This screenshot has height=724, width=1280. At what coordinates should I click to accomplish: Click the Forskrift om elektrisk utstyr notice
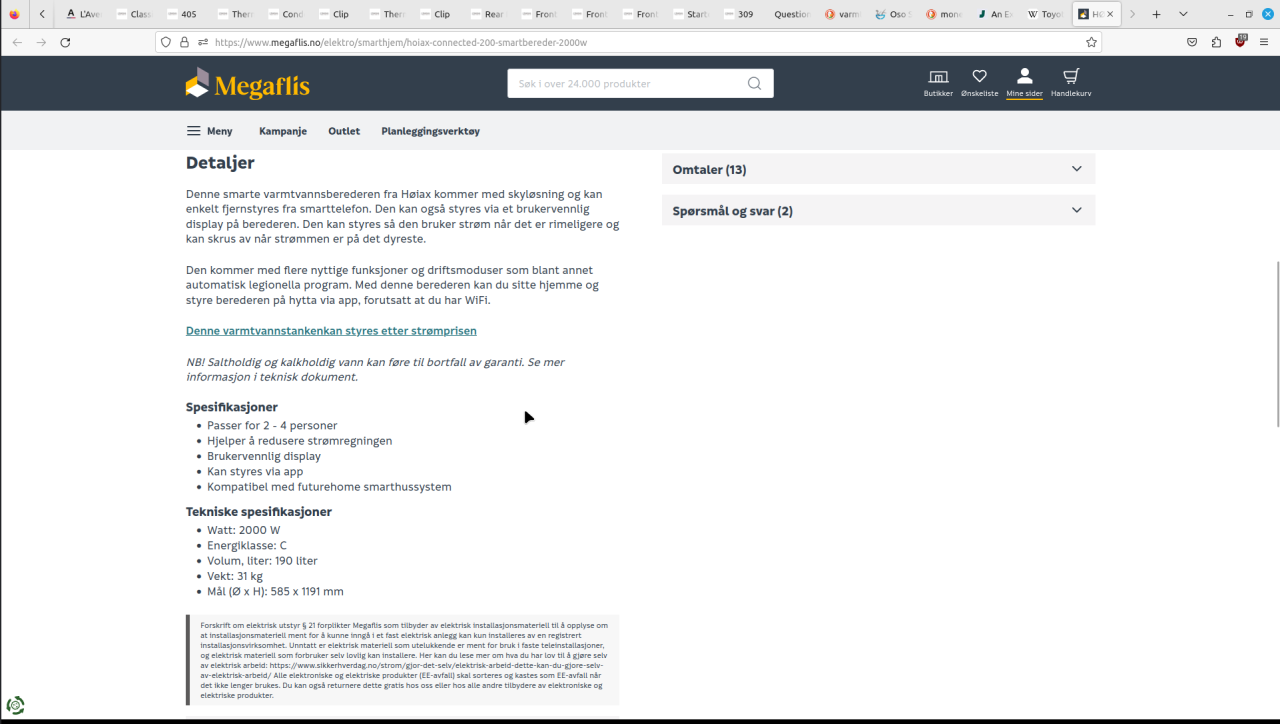click(403, 660)
